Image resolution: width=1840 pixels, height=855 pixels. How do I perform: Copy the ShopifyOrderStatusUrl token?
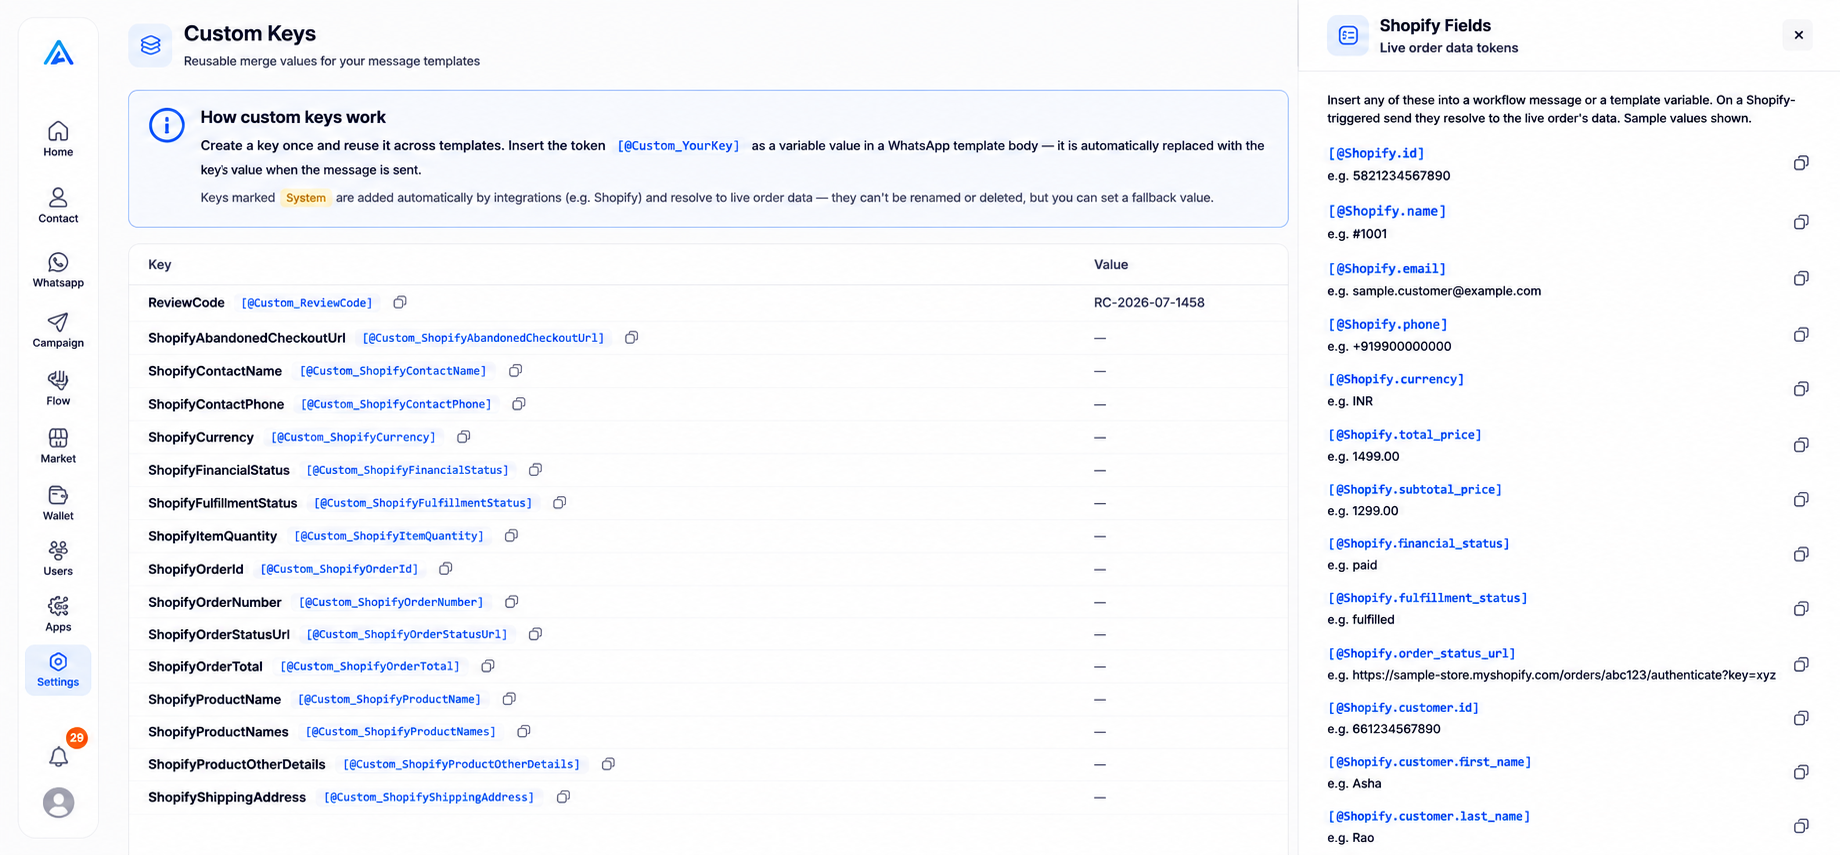[x=536, y=634]
